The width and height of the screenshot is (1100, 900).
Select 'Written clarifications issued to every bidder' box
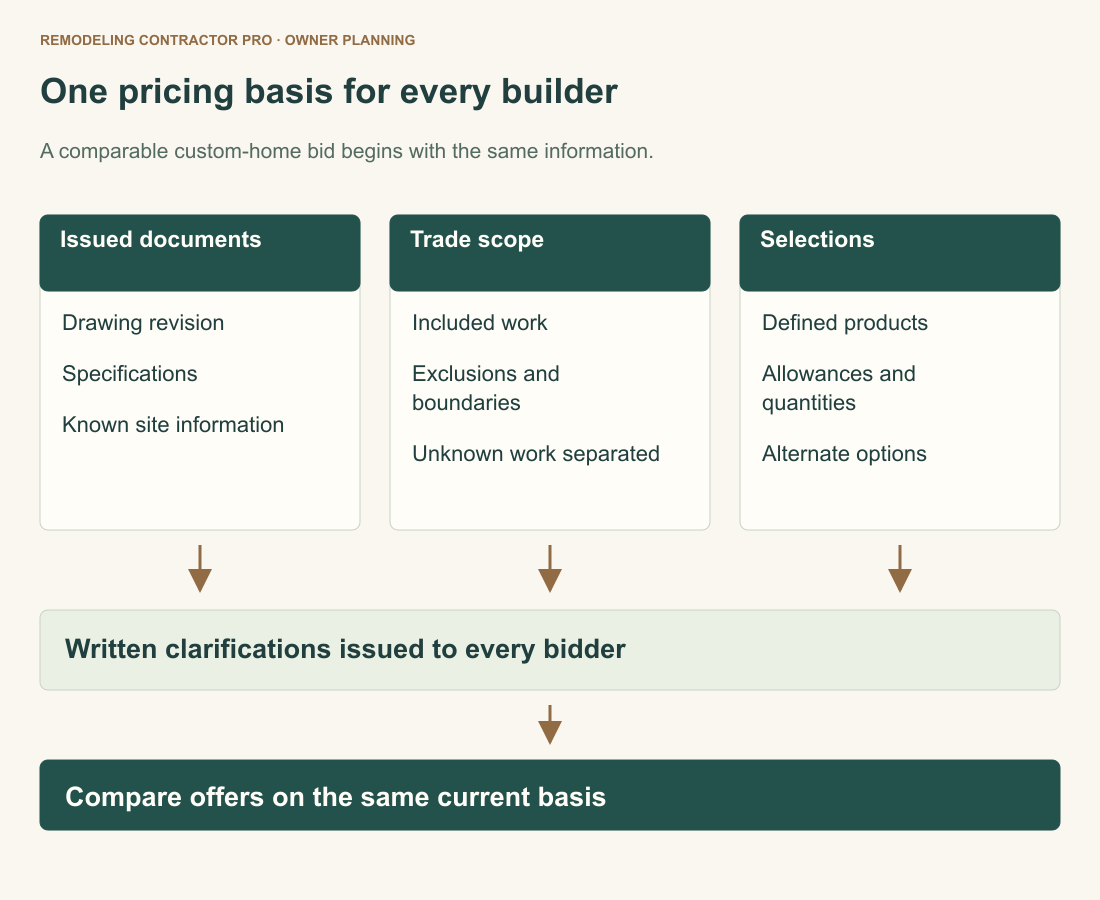550,650
